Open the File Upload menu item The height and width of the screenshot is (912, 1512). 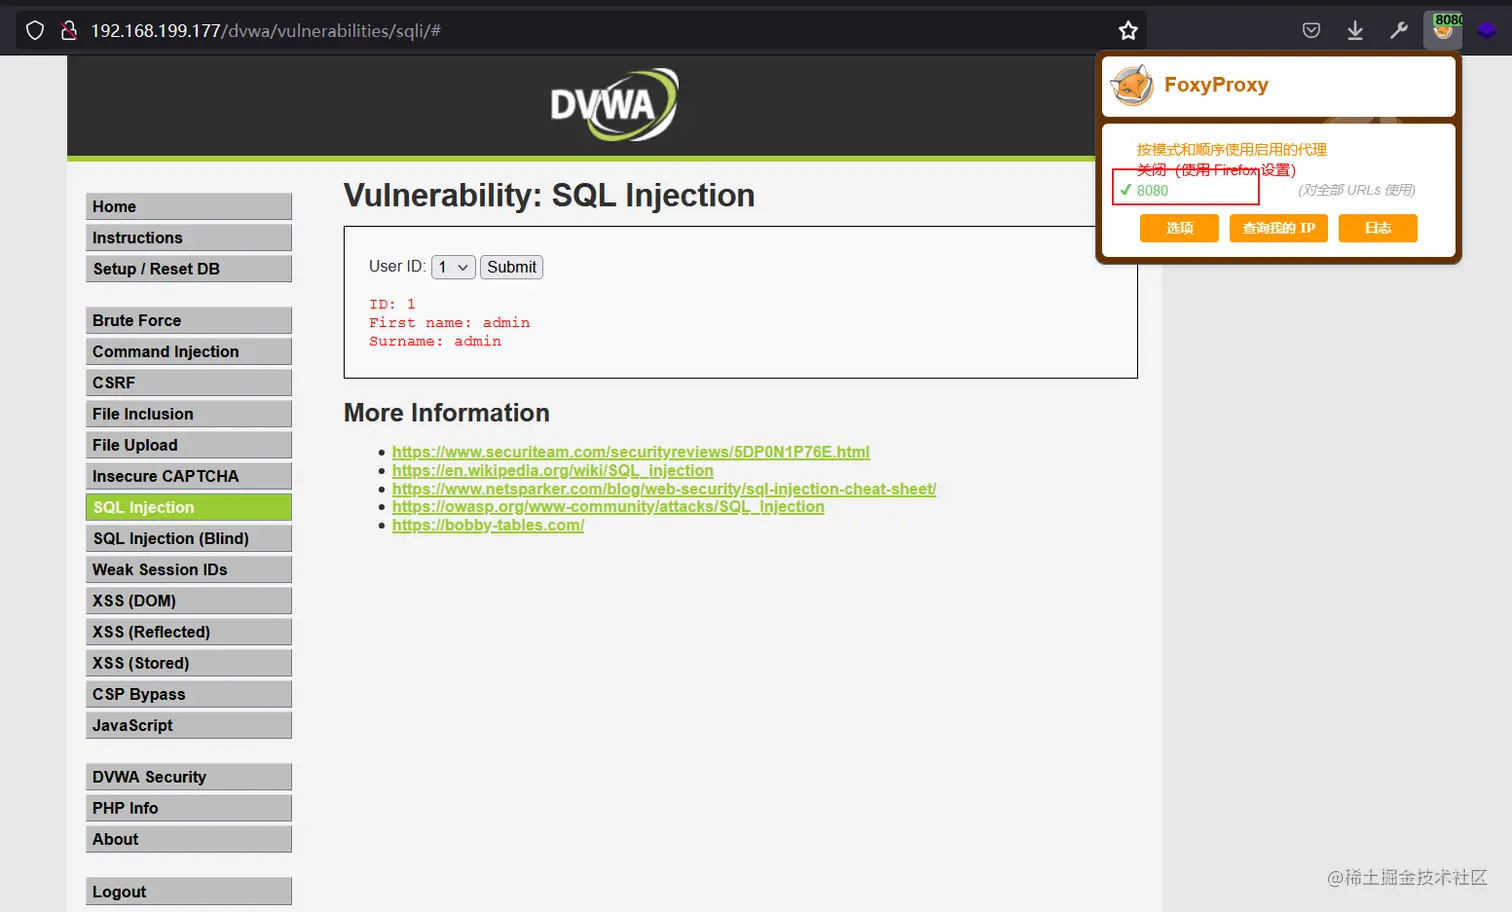pyautogui.click(x=189, y=444)
